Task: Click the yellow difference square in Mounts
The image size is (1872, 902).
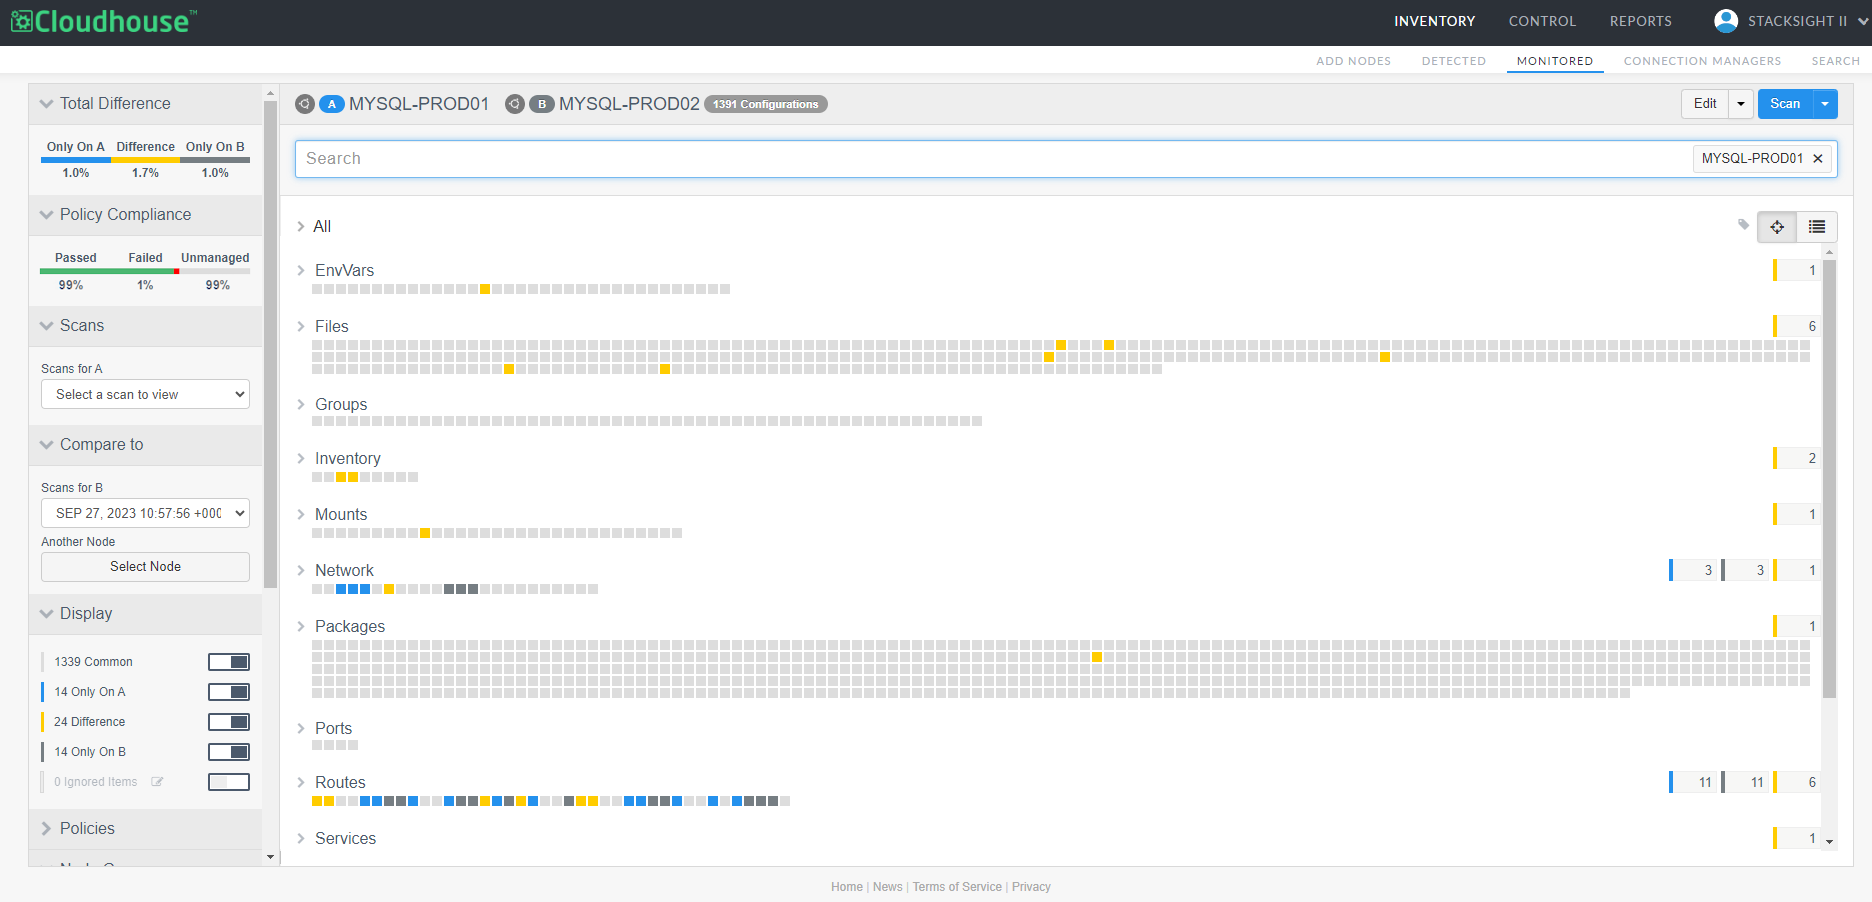Action: click(x=425, y=533)
